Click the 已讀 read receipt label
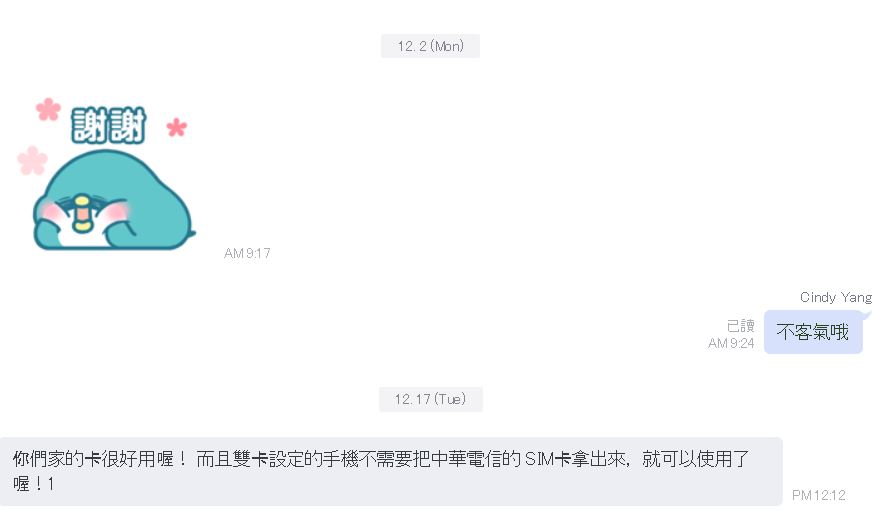872x519 pixels. point(741,325)
